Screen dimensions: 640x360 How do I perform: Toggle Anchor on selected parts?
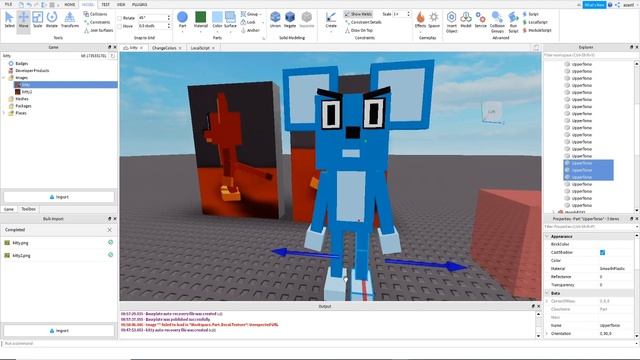[x=250, y=30]
